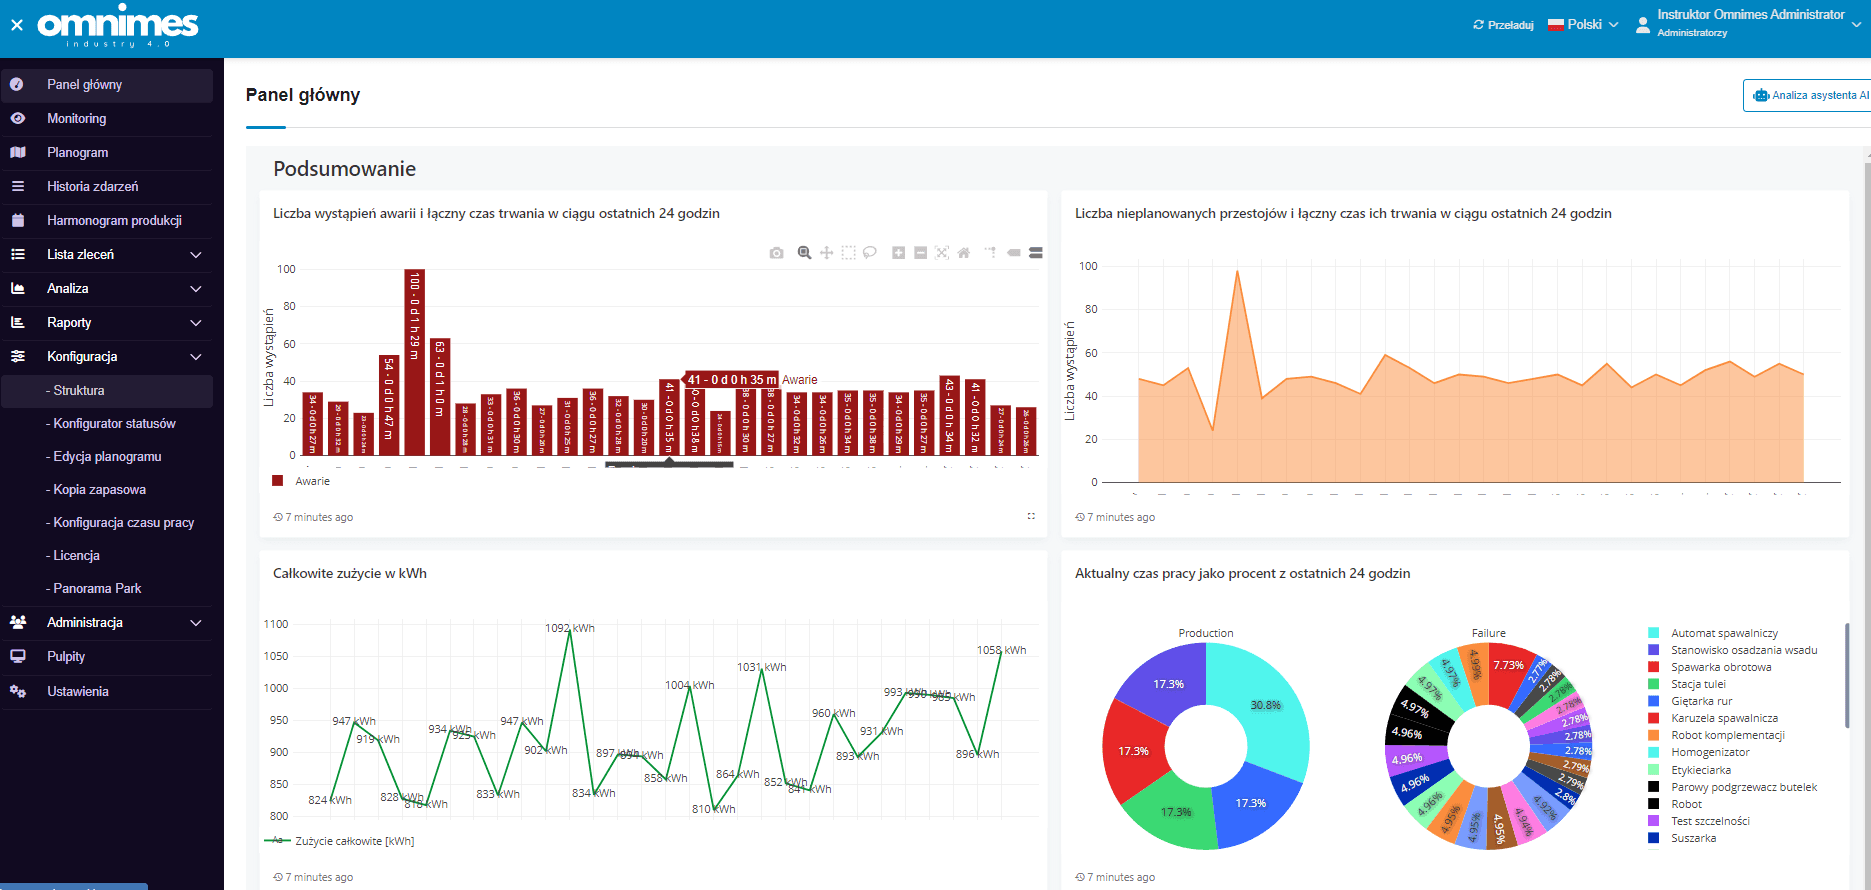Select the Pan tool in chart modebar

pyautogui.click(x=826, y=253)
